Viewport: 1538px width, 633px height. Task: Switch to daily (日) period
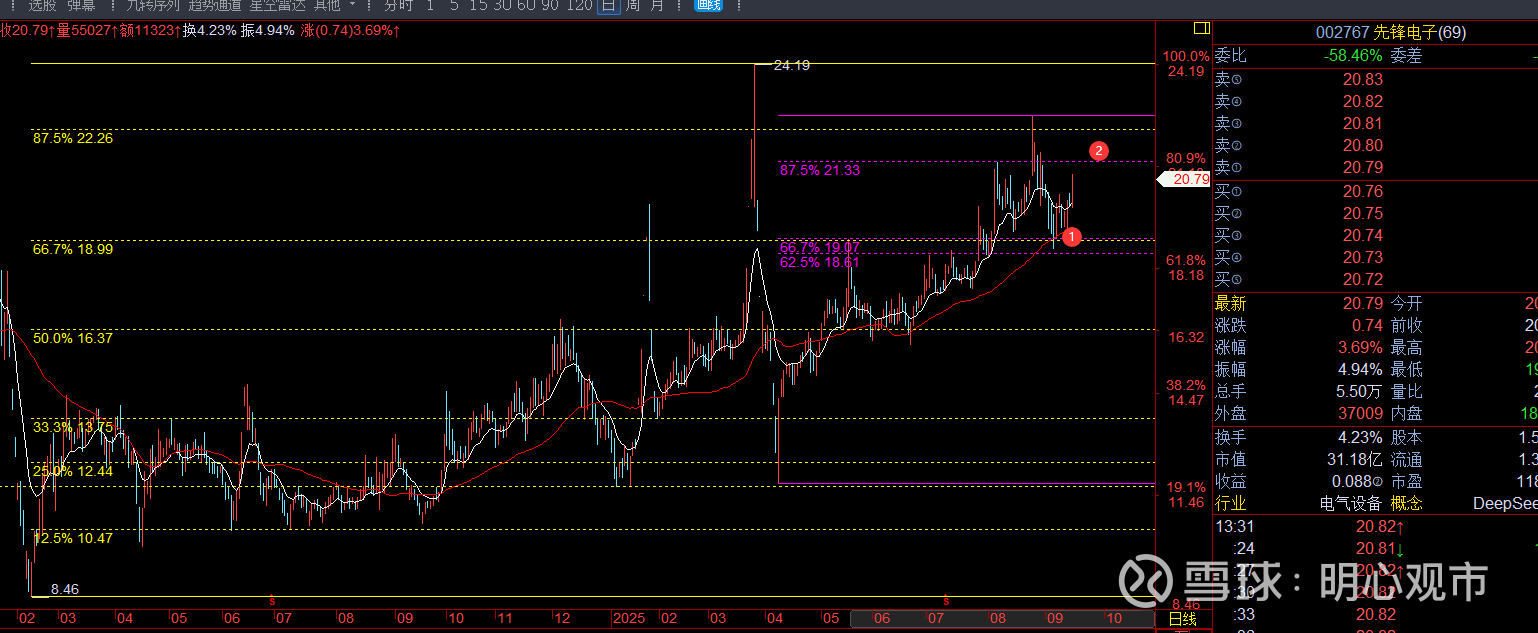[608, 5]
